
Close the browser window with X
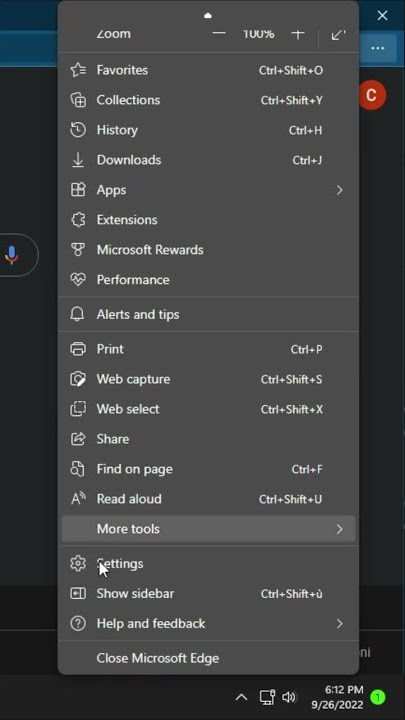tap(382, 16)
